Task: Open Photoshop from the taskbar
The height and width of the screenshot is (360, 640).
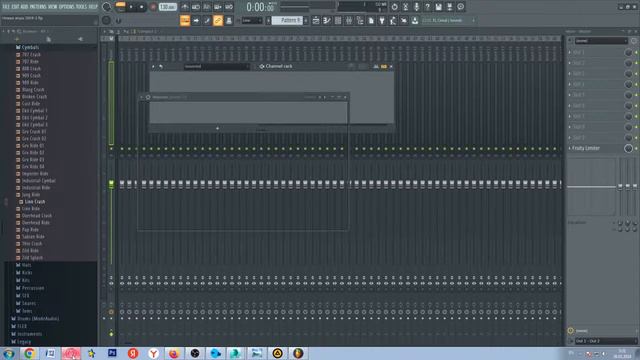Action: [112, 353]
